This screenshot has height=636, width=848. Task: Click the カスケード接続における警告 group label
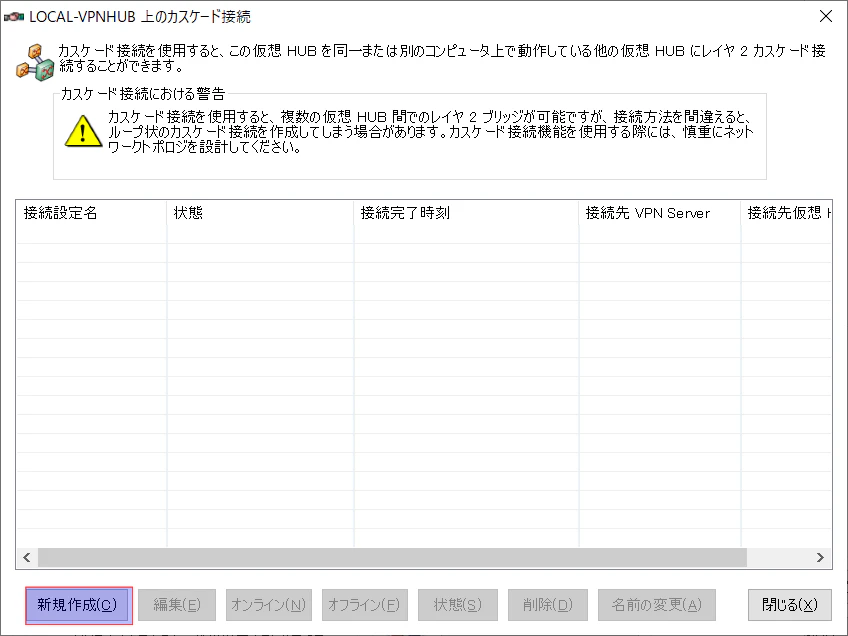point(143,94)
